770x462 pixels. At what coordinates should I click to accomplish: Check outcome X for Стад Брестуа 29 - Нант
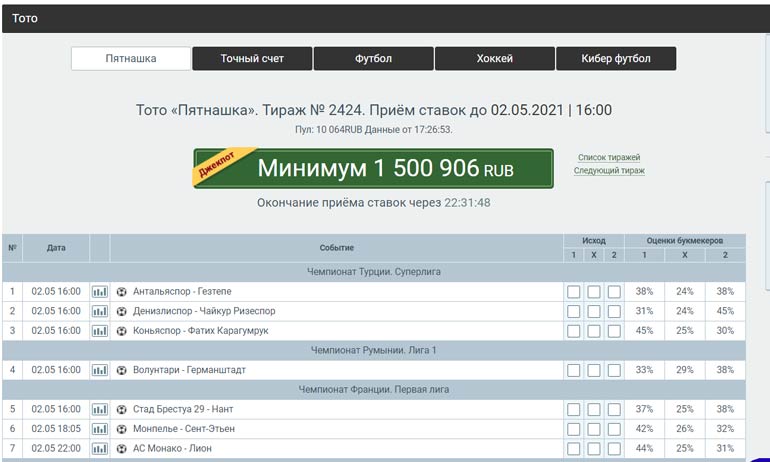[x=594, y=410]
